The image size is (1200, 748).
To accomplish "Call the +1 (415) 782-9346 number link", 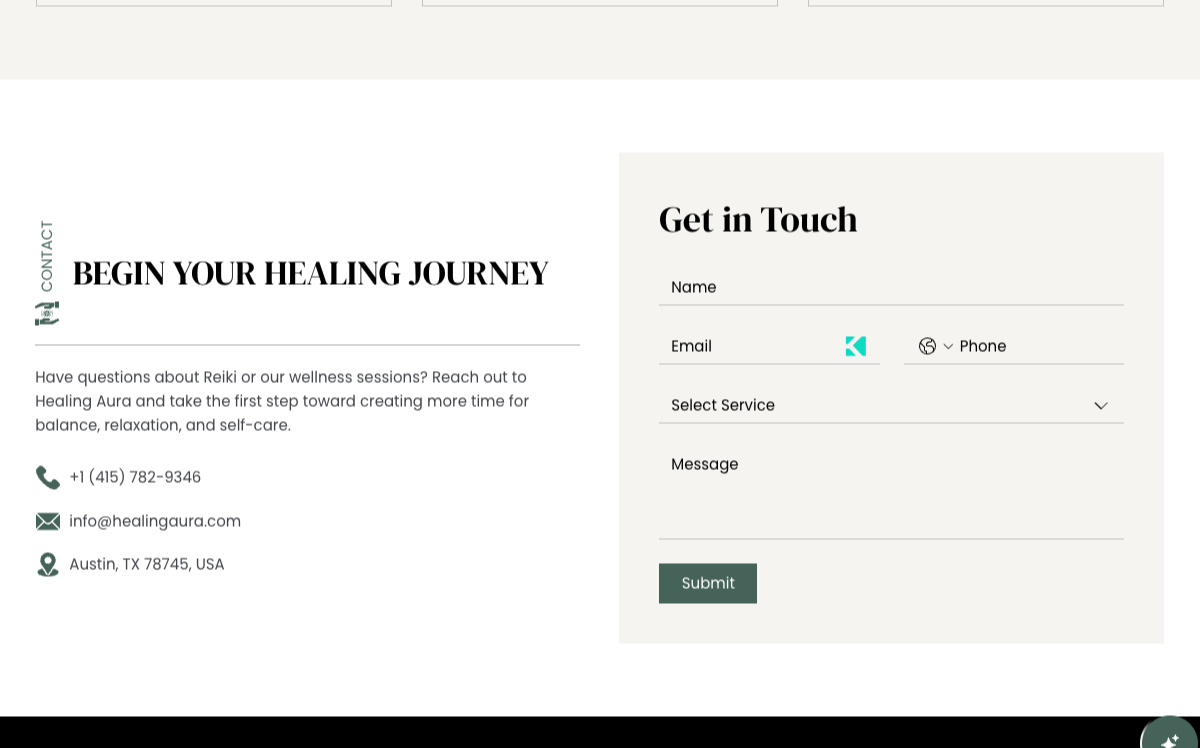I will (135, 477).
